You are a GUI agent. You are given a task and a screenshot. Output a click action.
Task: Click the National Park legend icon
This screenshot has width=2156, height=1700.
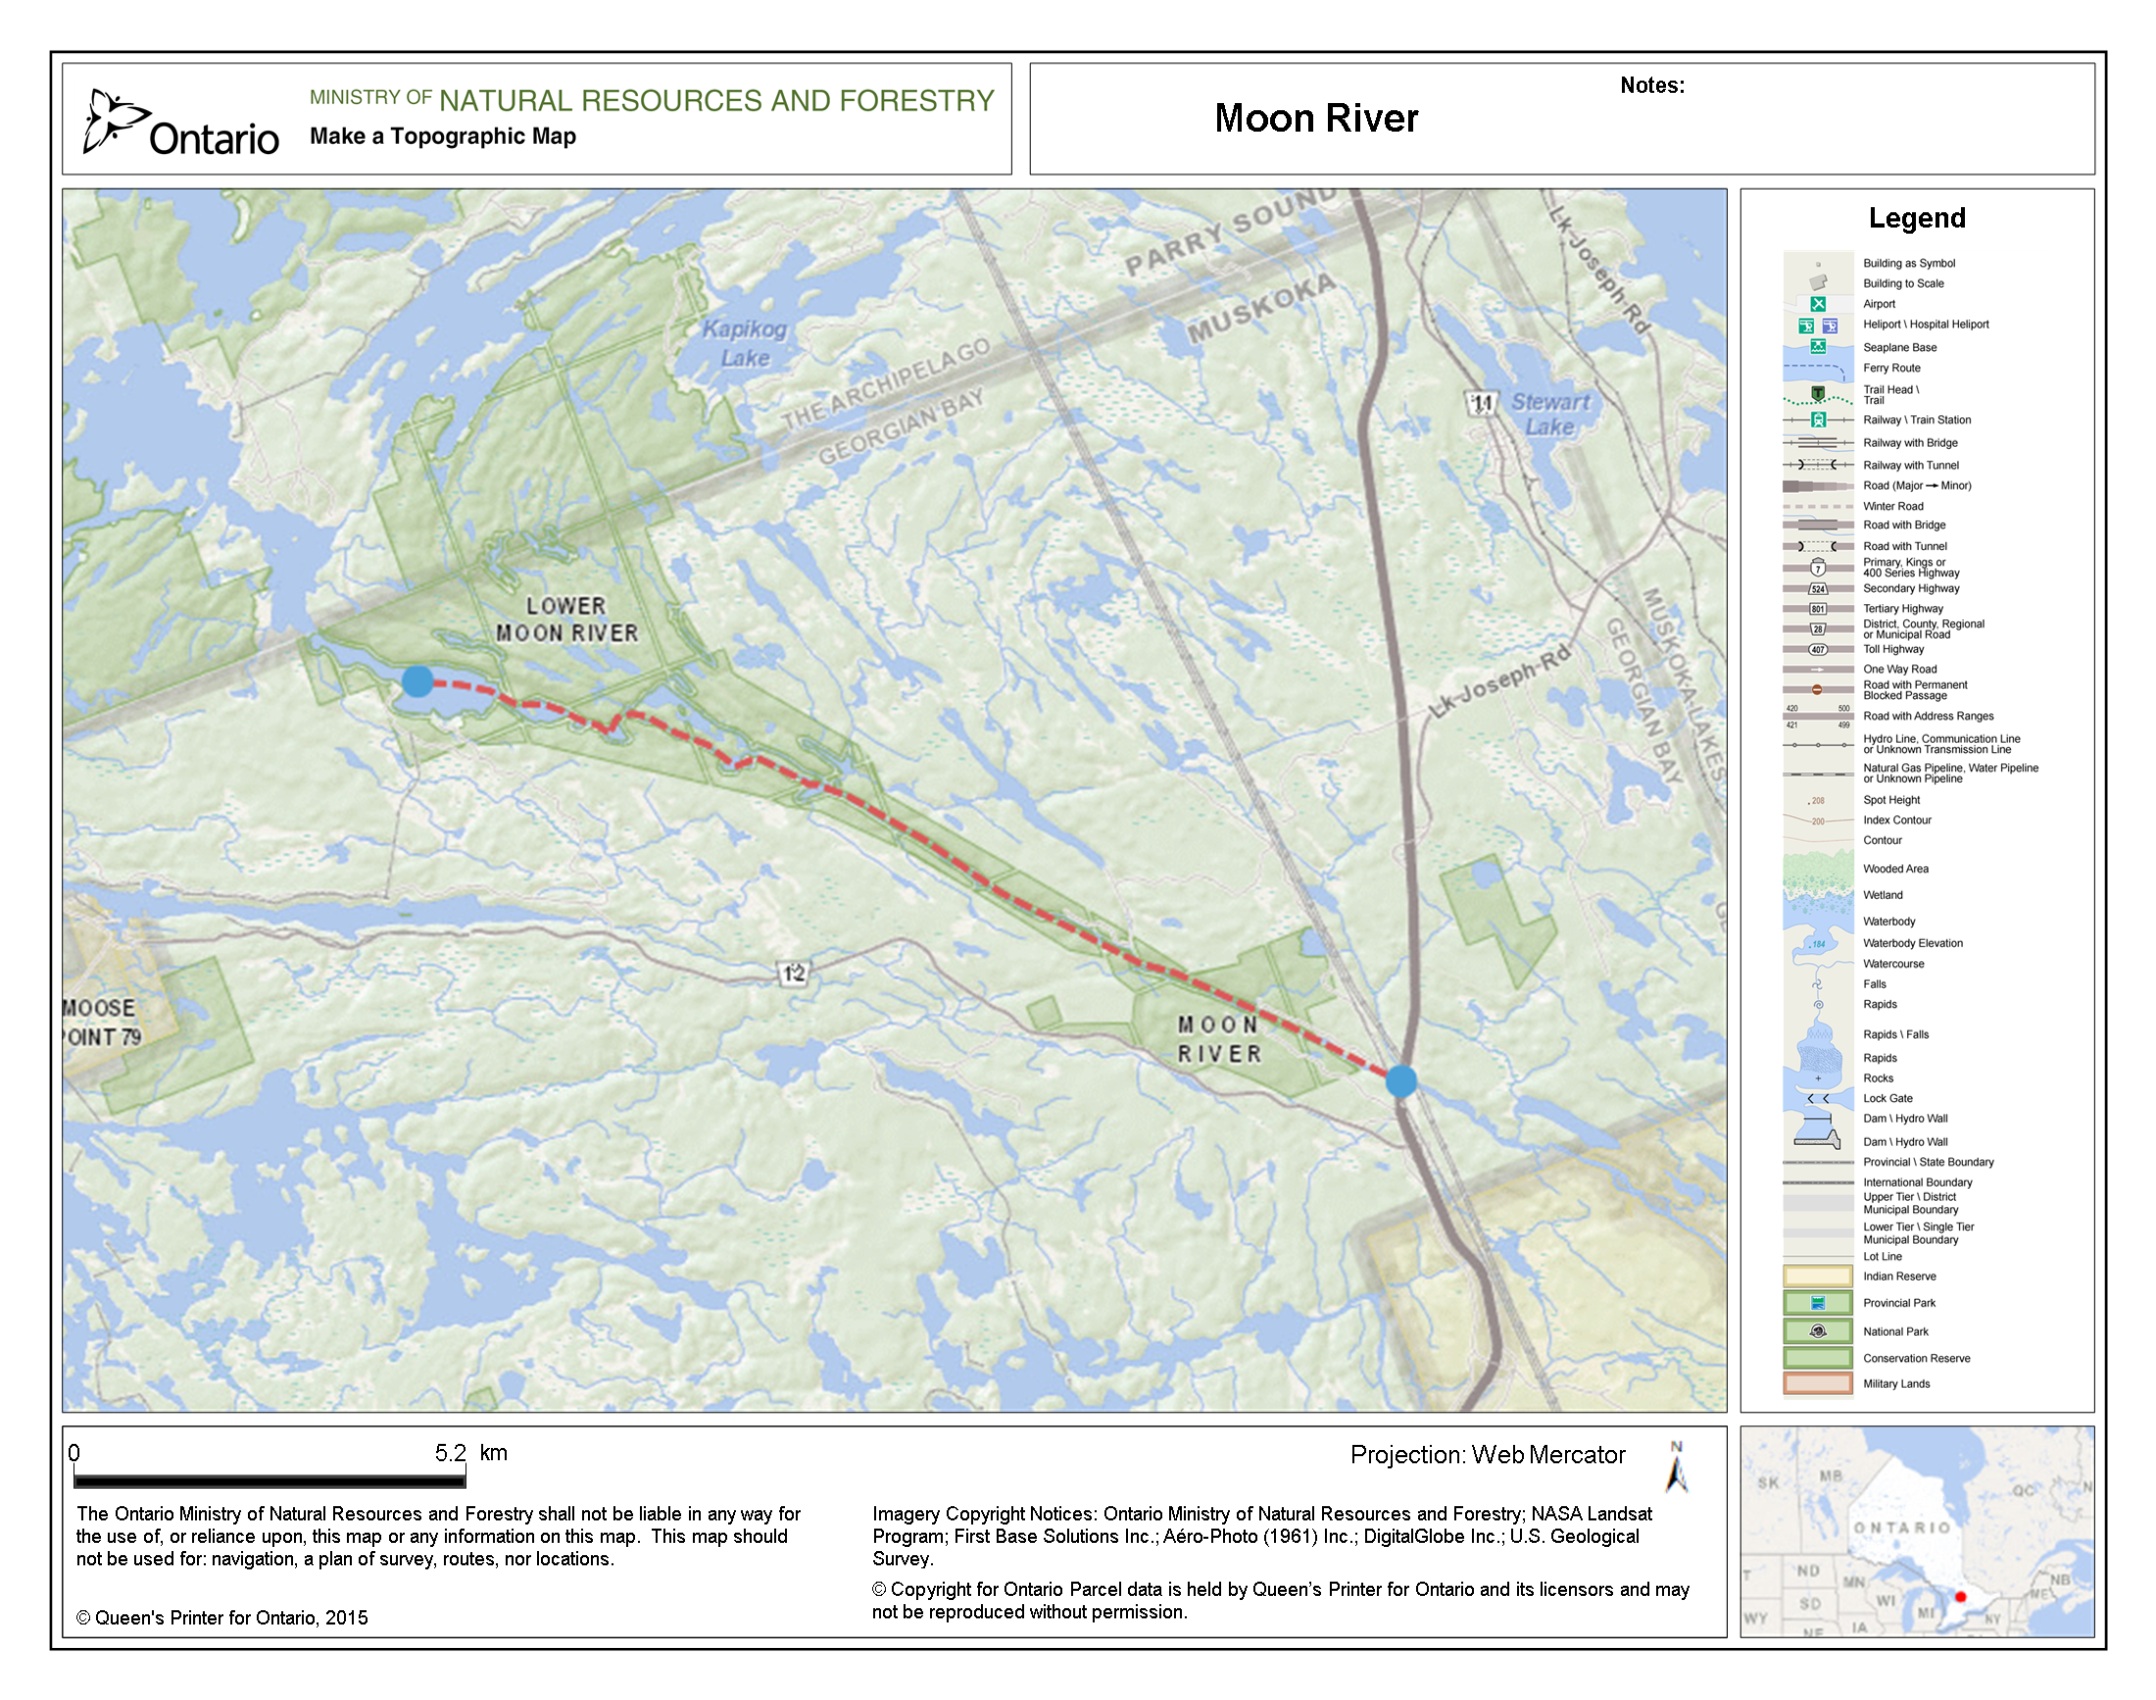point(1818,1331)
